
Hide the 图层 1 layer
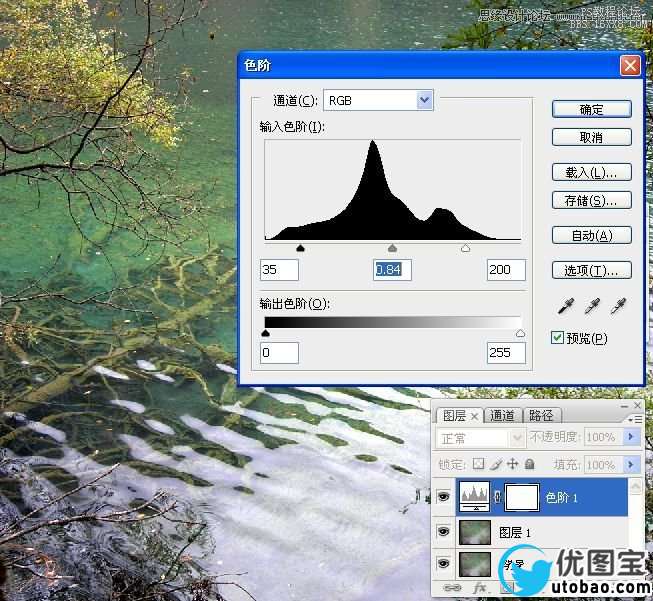pyautogui.click(x=444, y=531)
